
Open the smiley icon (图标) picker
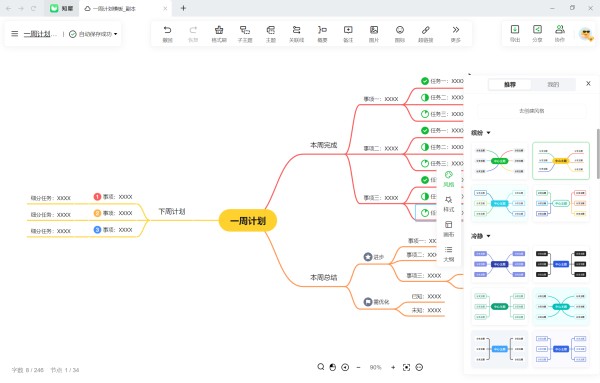400,34
